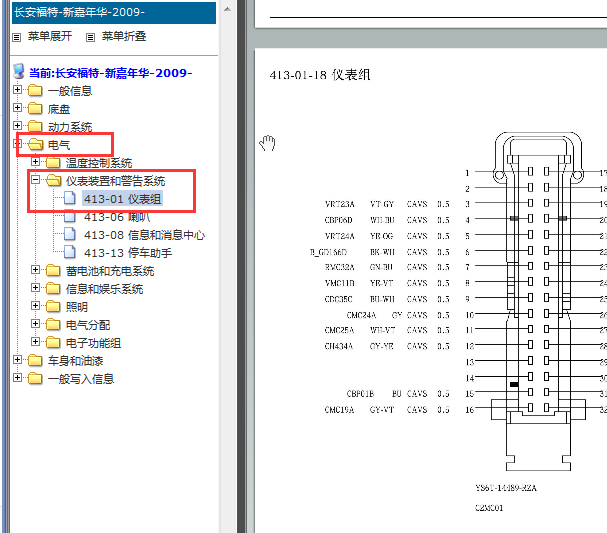Expand the 信息和娱乐系统 node

(x=35, y=287)
